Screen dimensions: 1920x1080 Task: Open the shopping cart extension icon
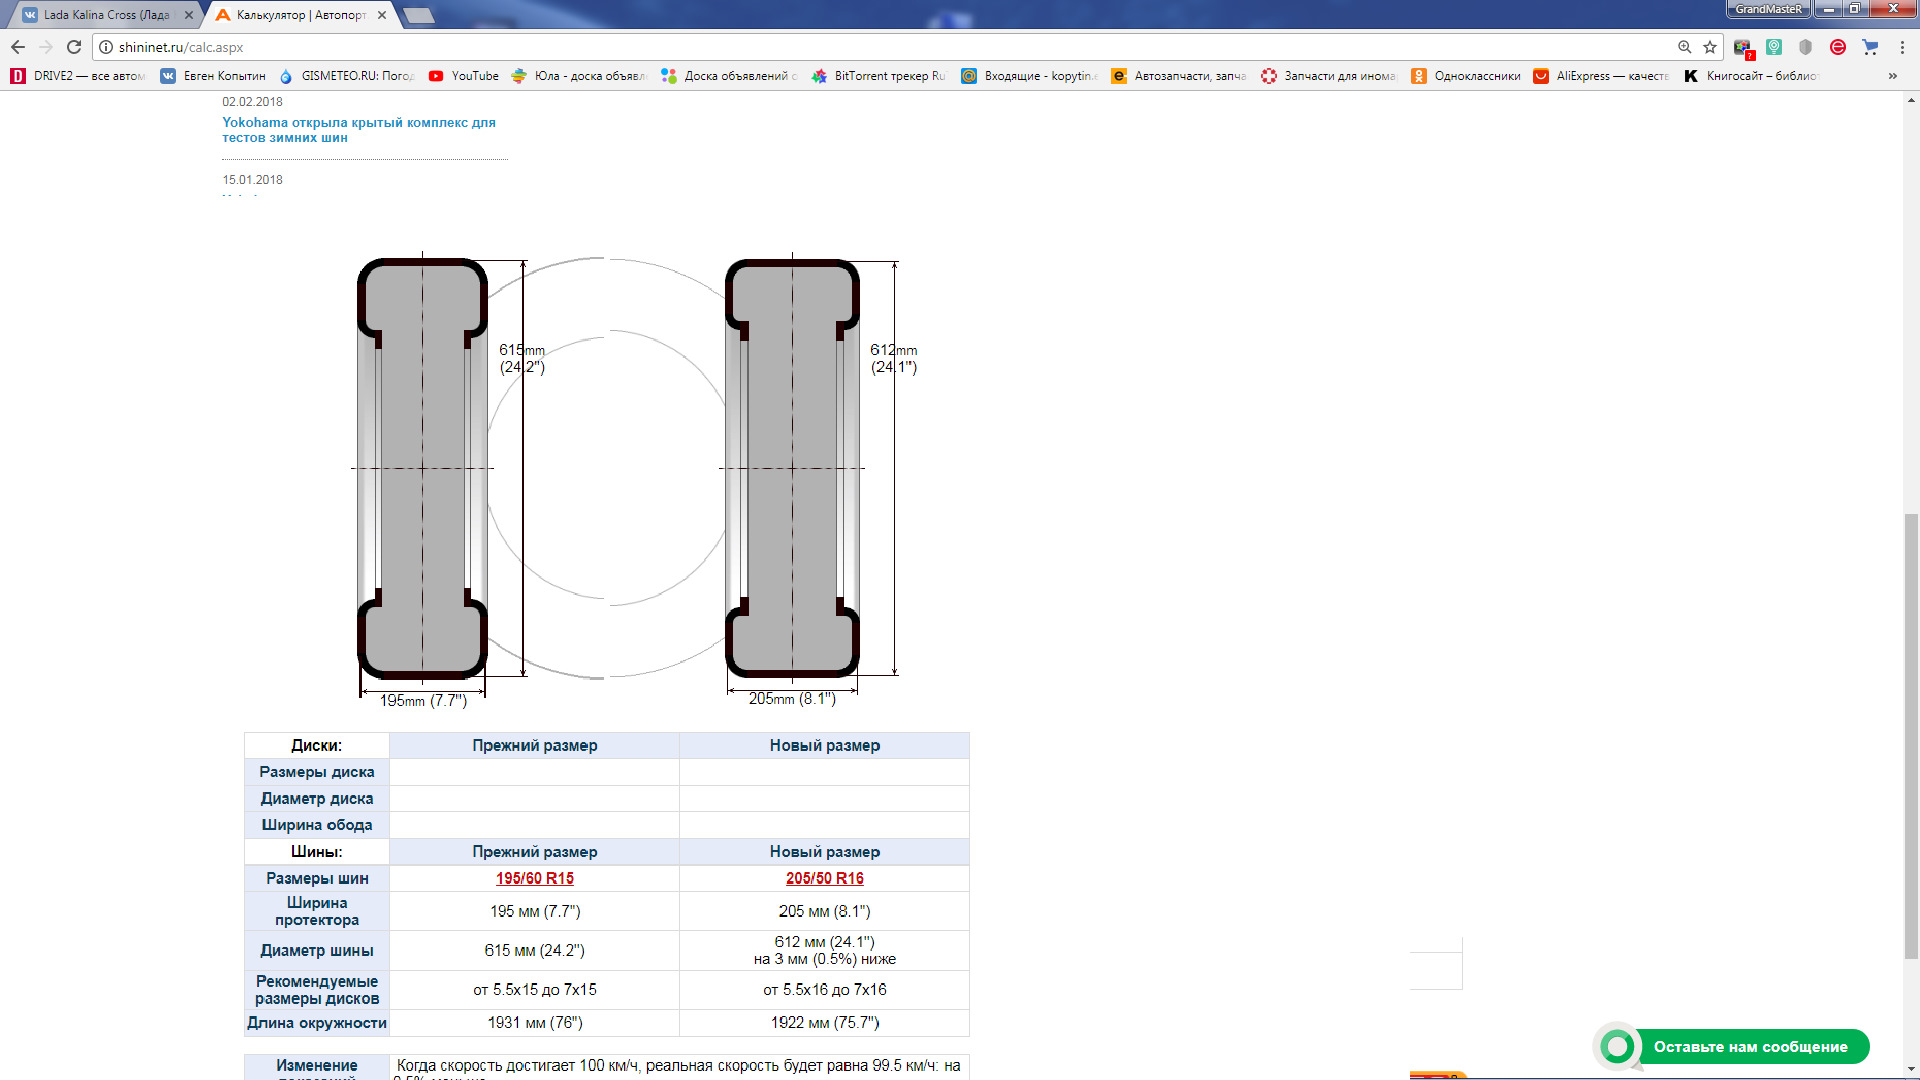(1870, 47)
